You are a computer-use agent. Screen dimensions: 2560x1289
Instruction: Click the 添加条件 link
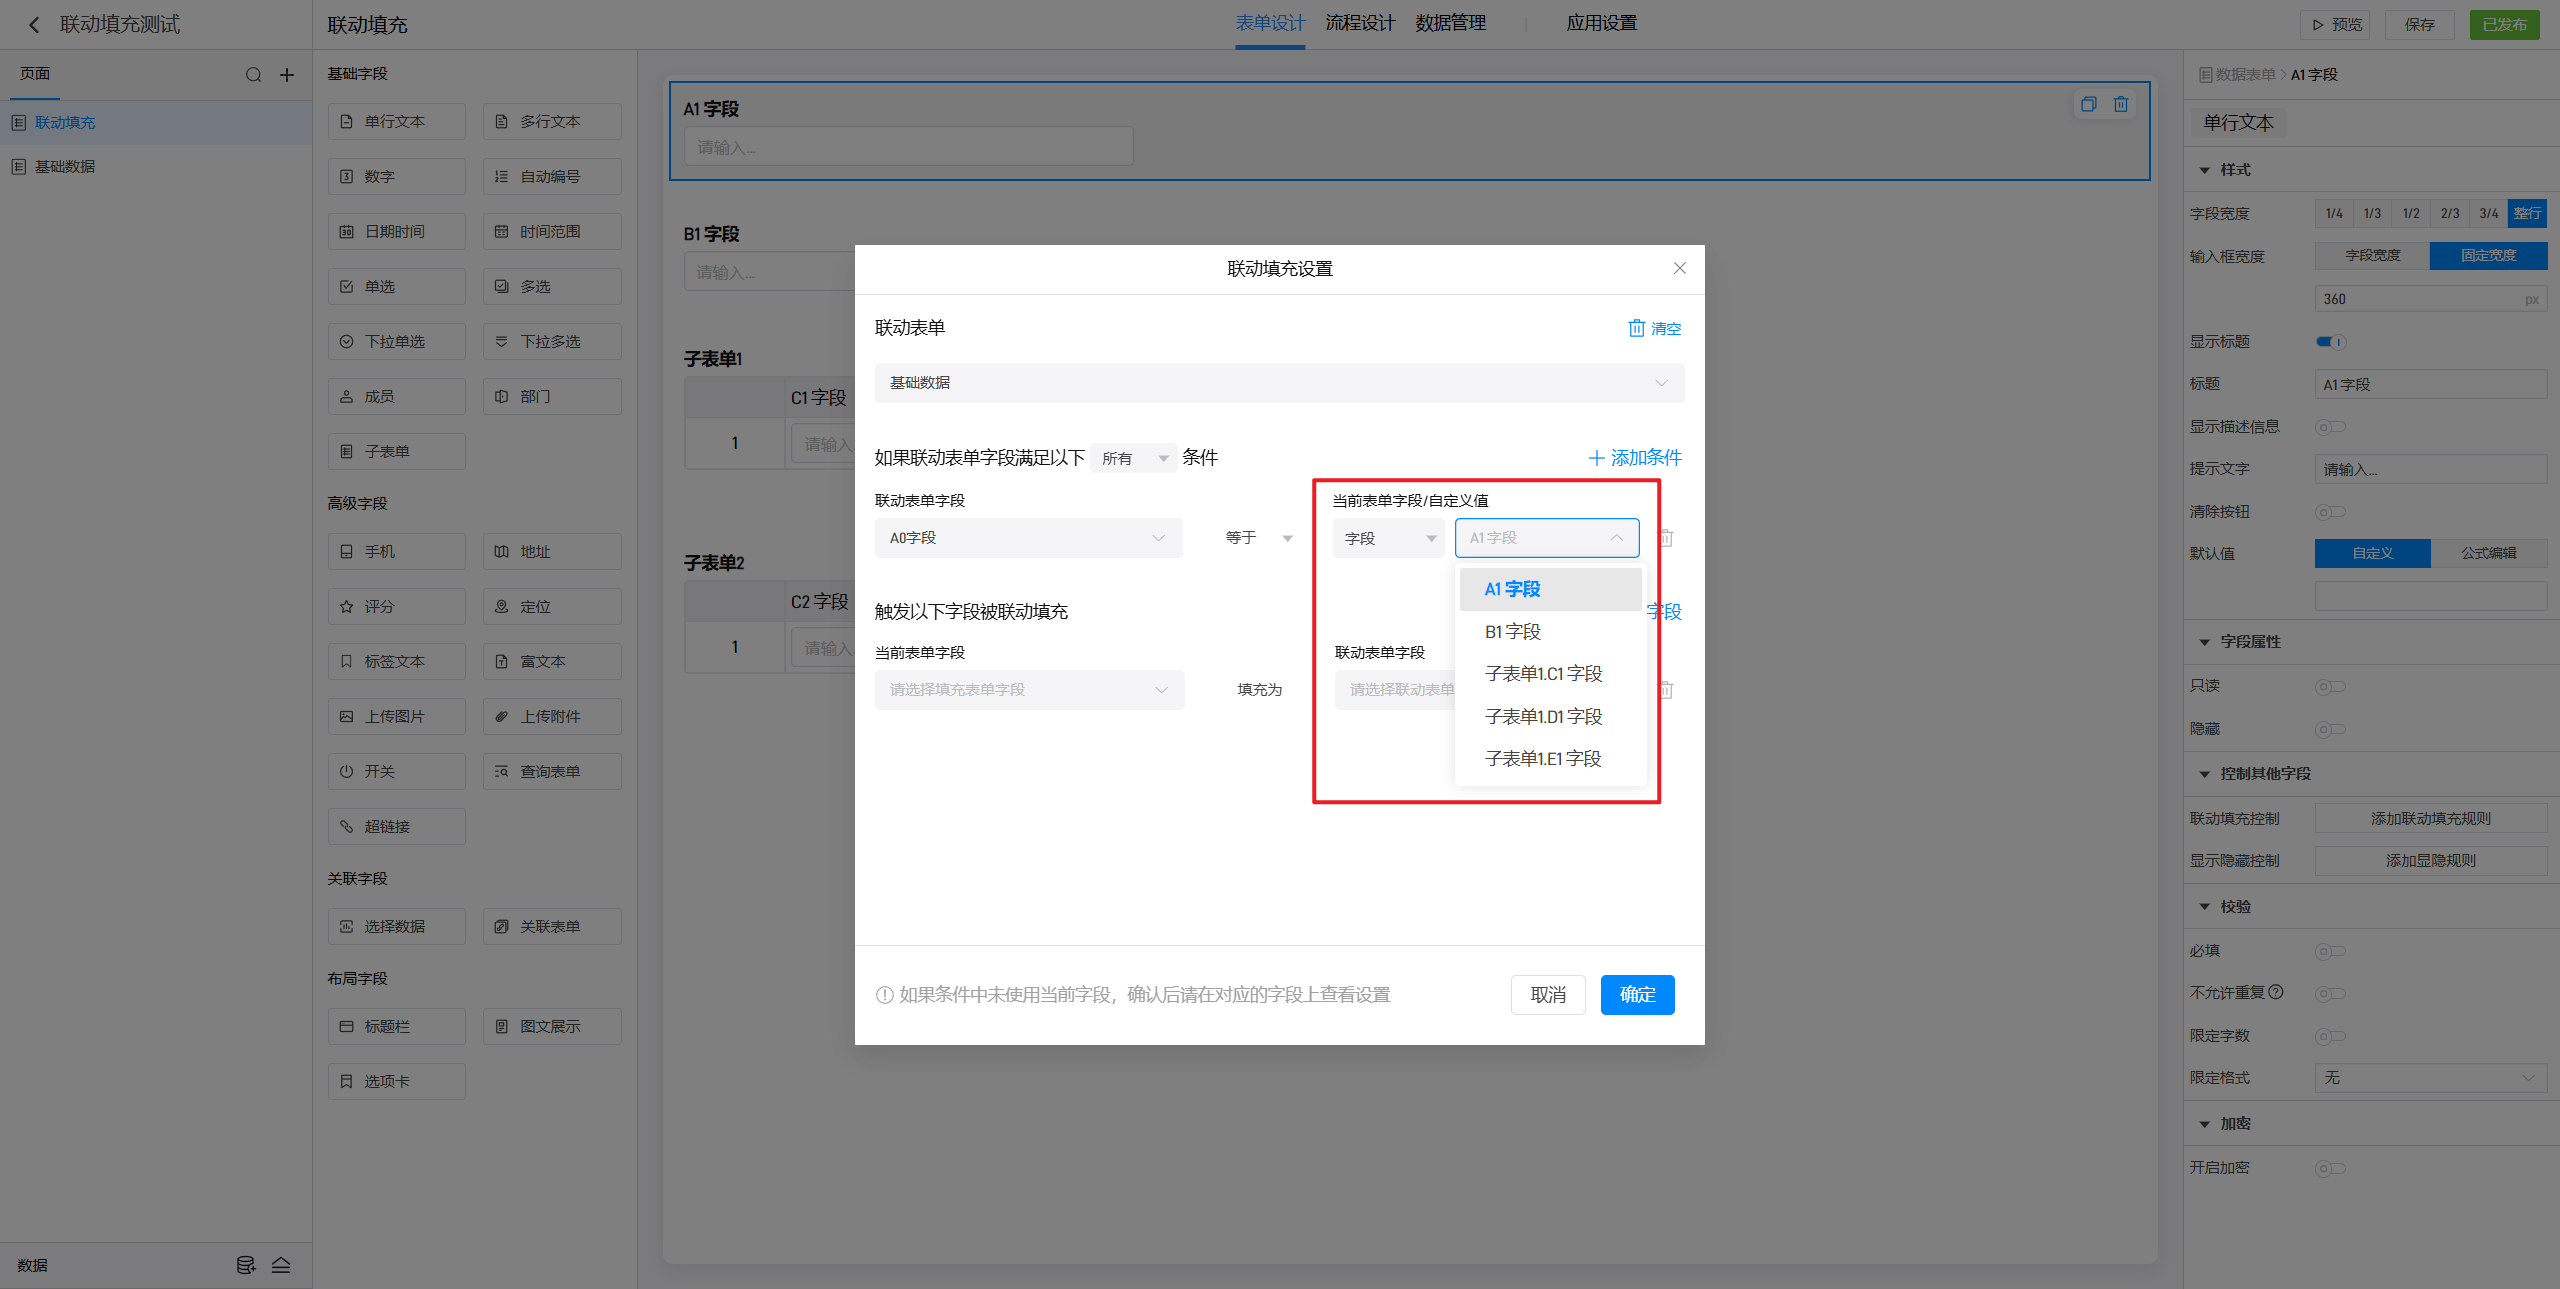[1635, 458]
